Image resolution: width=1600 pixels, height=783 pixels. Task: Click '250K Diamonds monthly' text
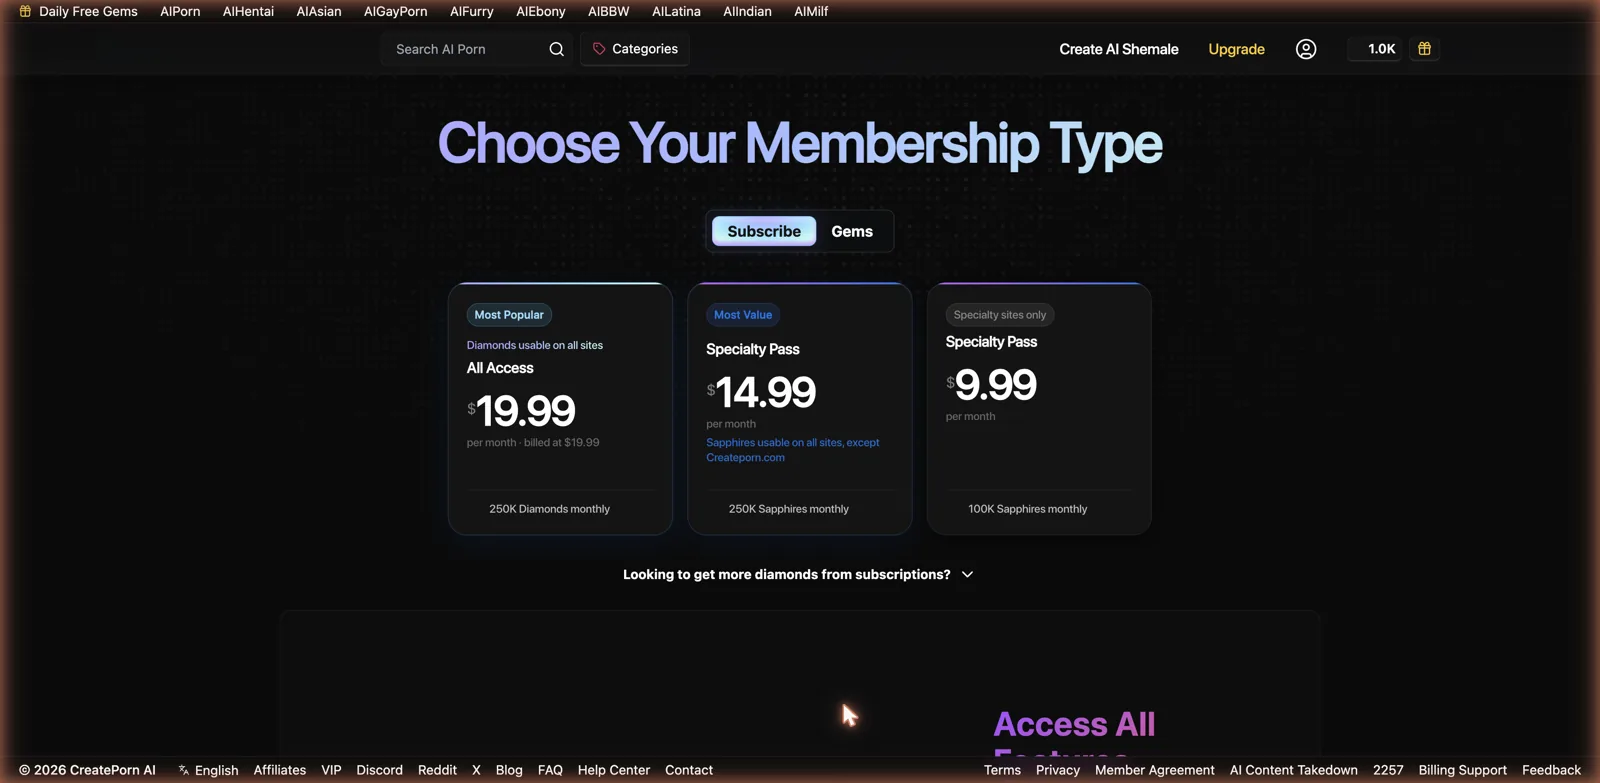pyautogui.click(x=549, y=509)
